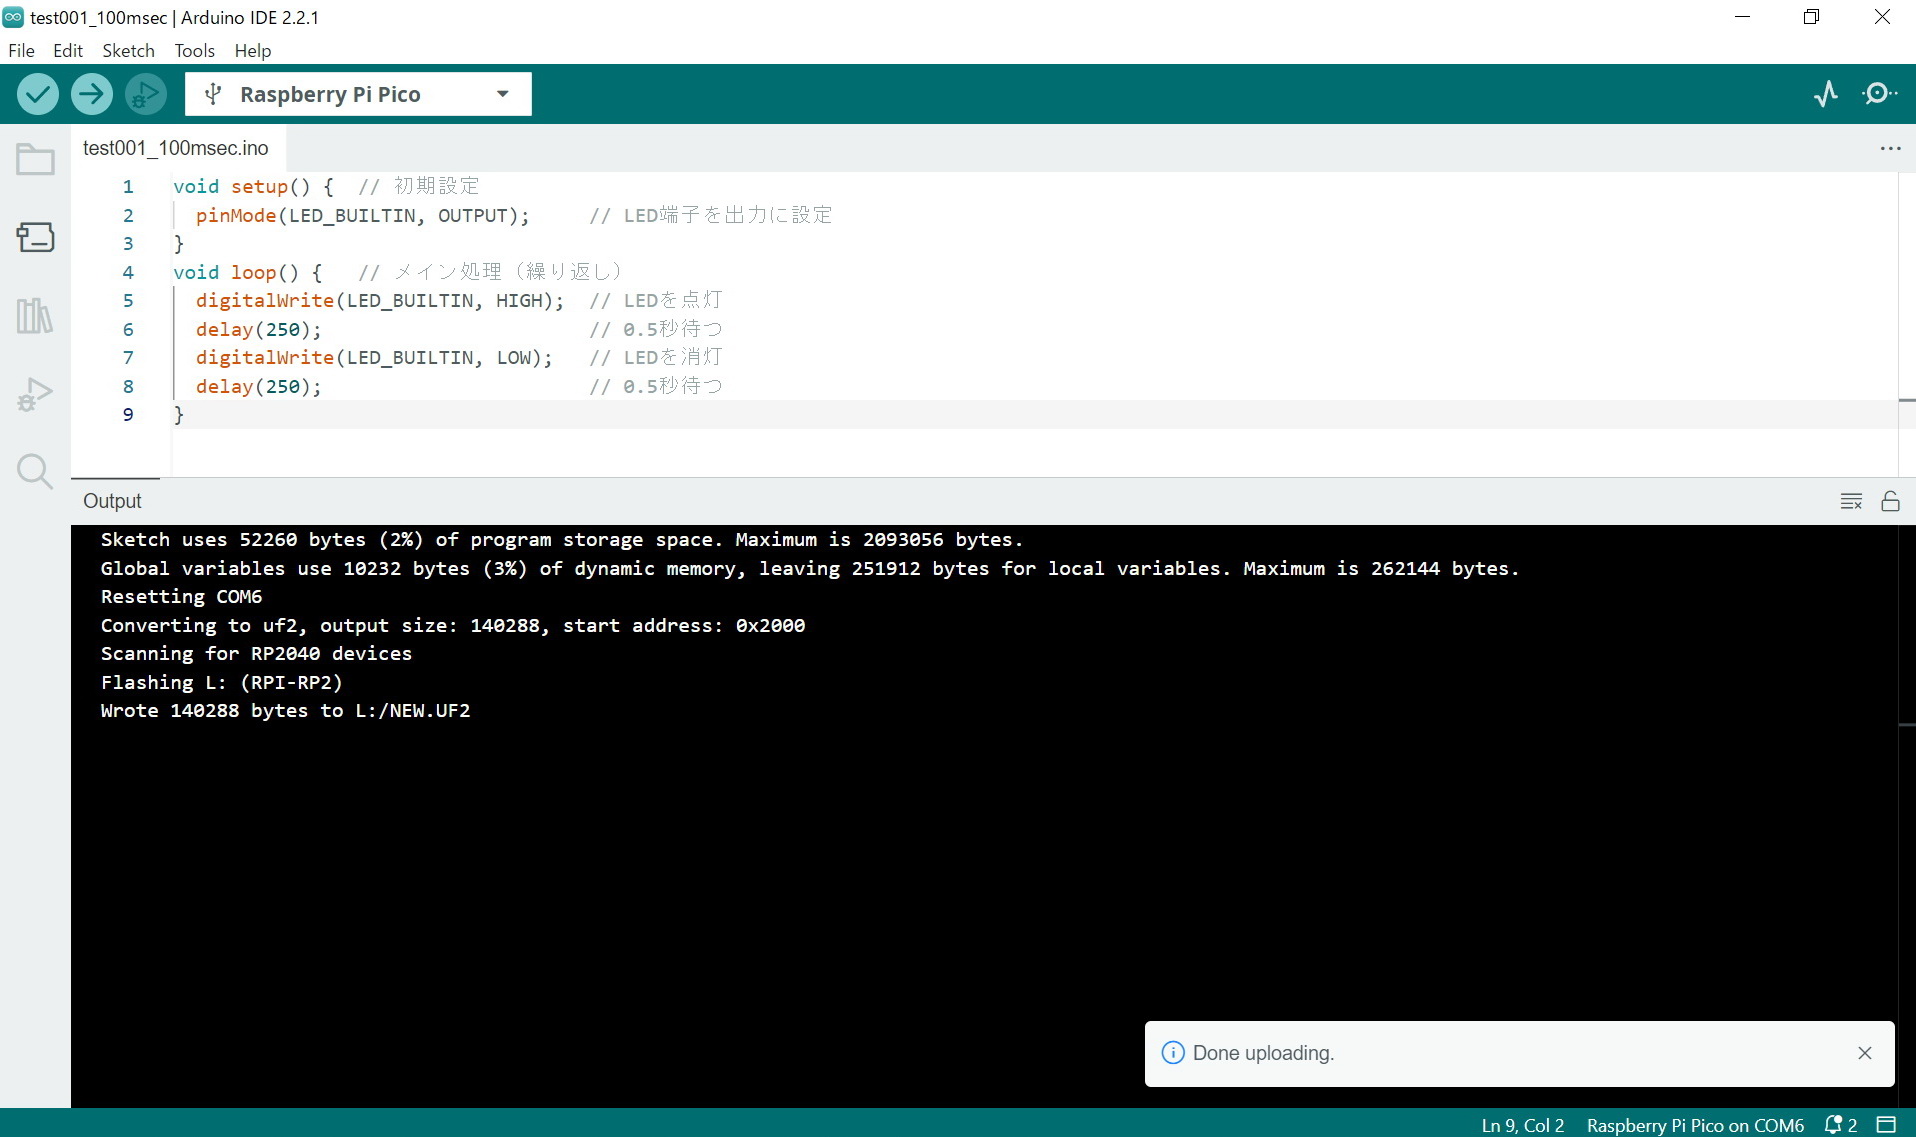1916x1137 pixels.
Task: Click the Ln 9, Col 2 indicator
Action: click(1522, 1125)
